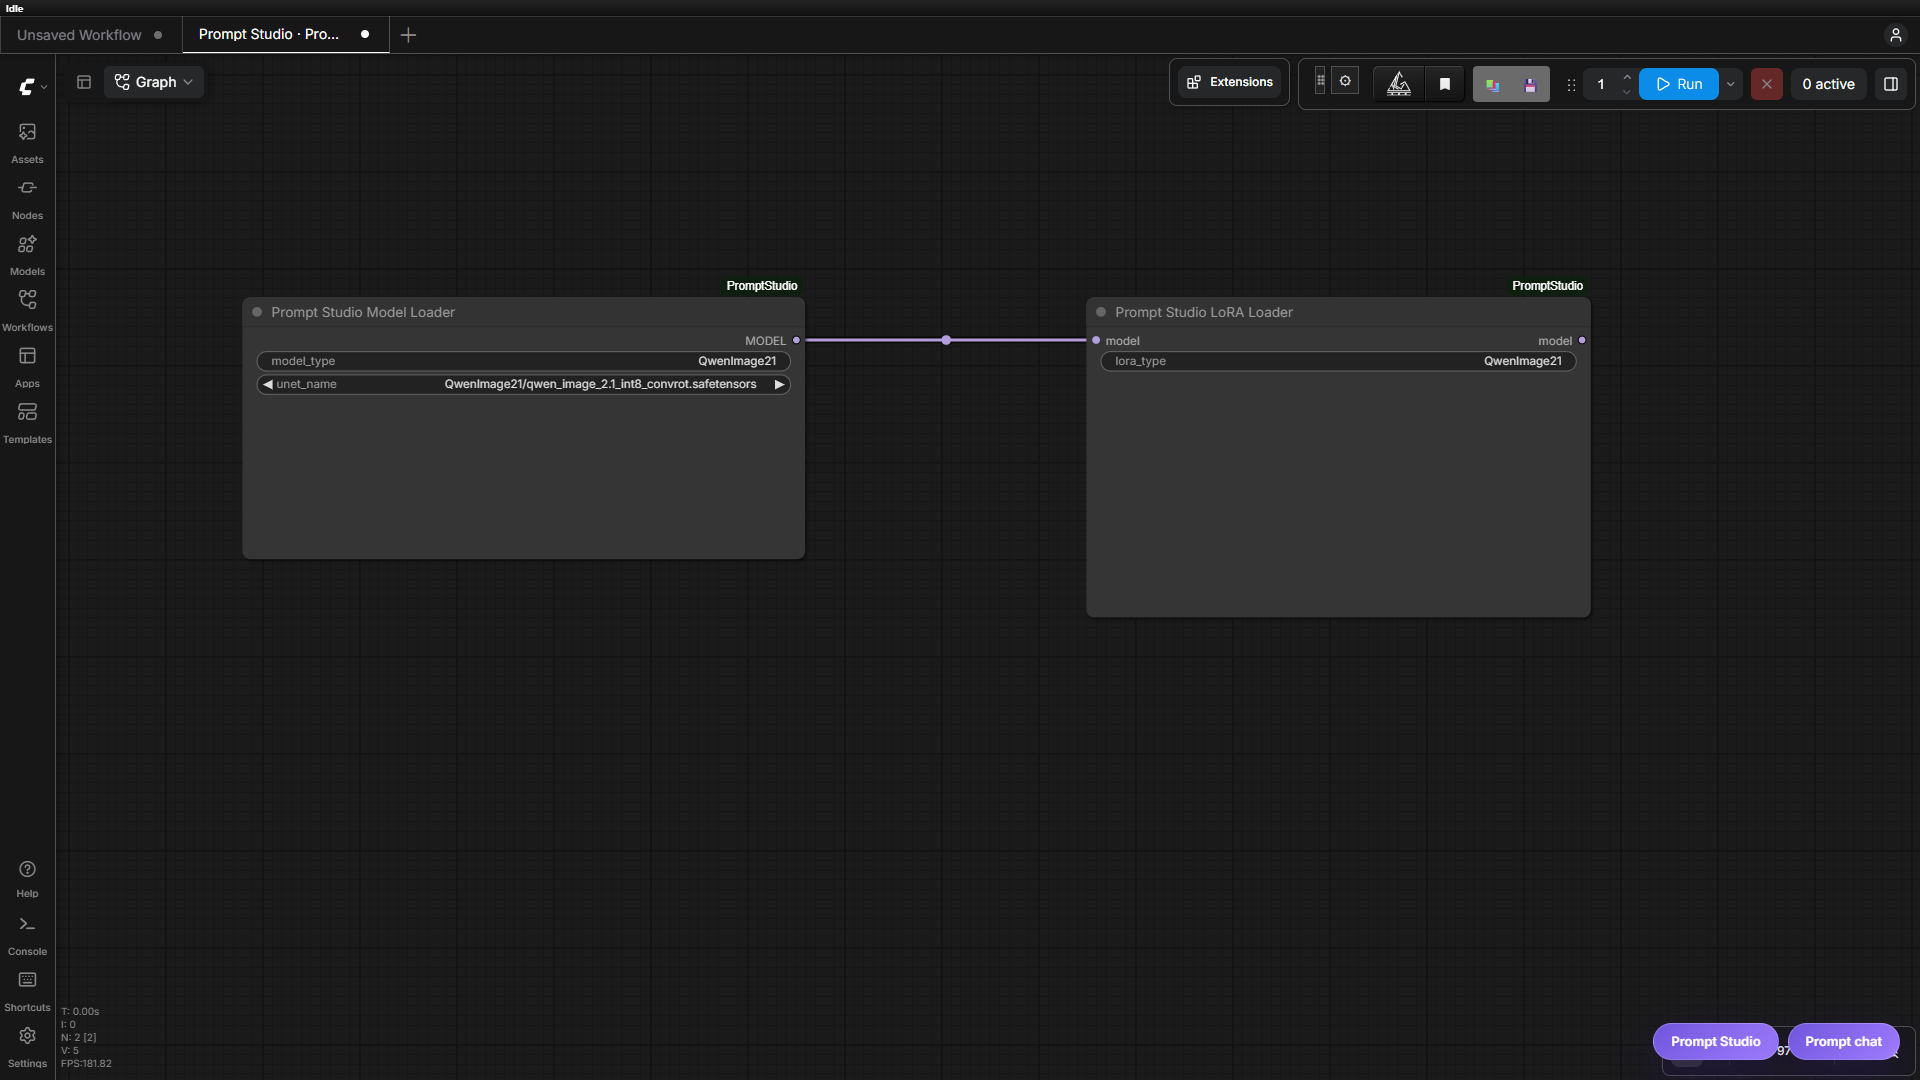The width and height of the screenshot is (1920, 1080).
Task: Click the Run button
Action: 1678,84
